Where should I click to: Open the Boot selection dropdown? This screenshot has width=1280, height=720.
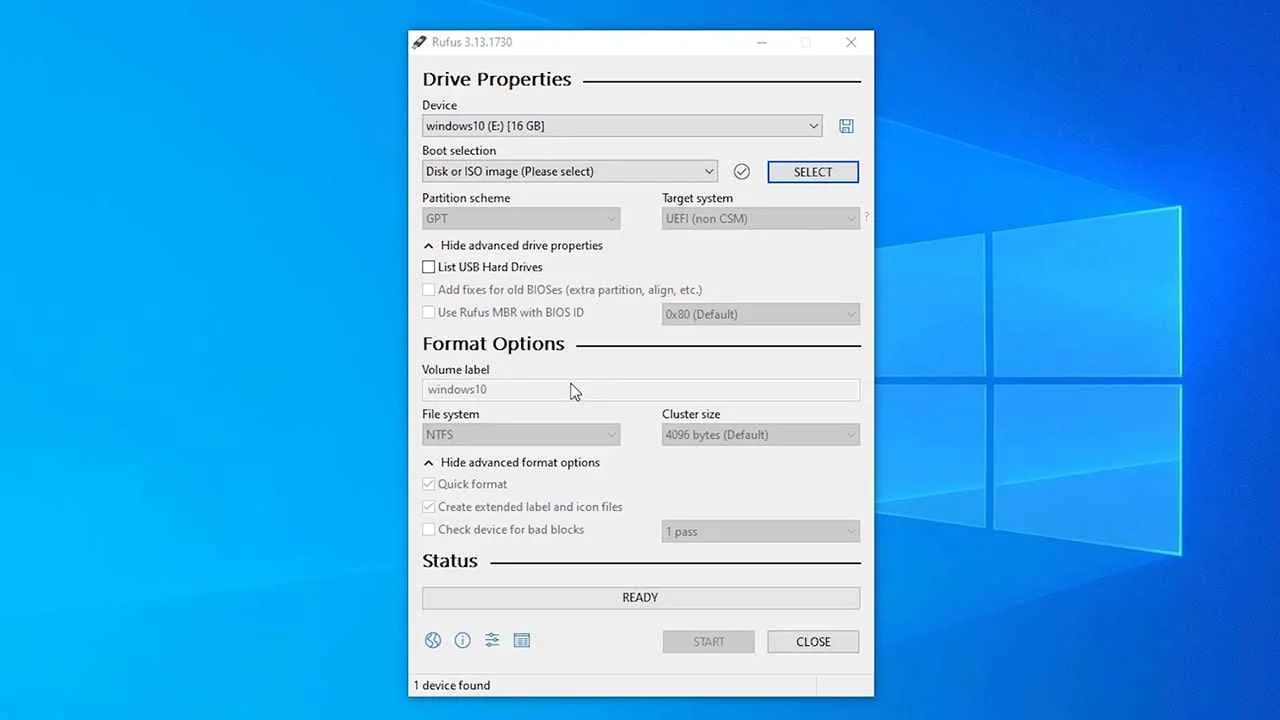pos(570,172)
